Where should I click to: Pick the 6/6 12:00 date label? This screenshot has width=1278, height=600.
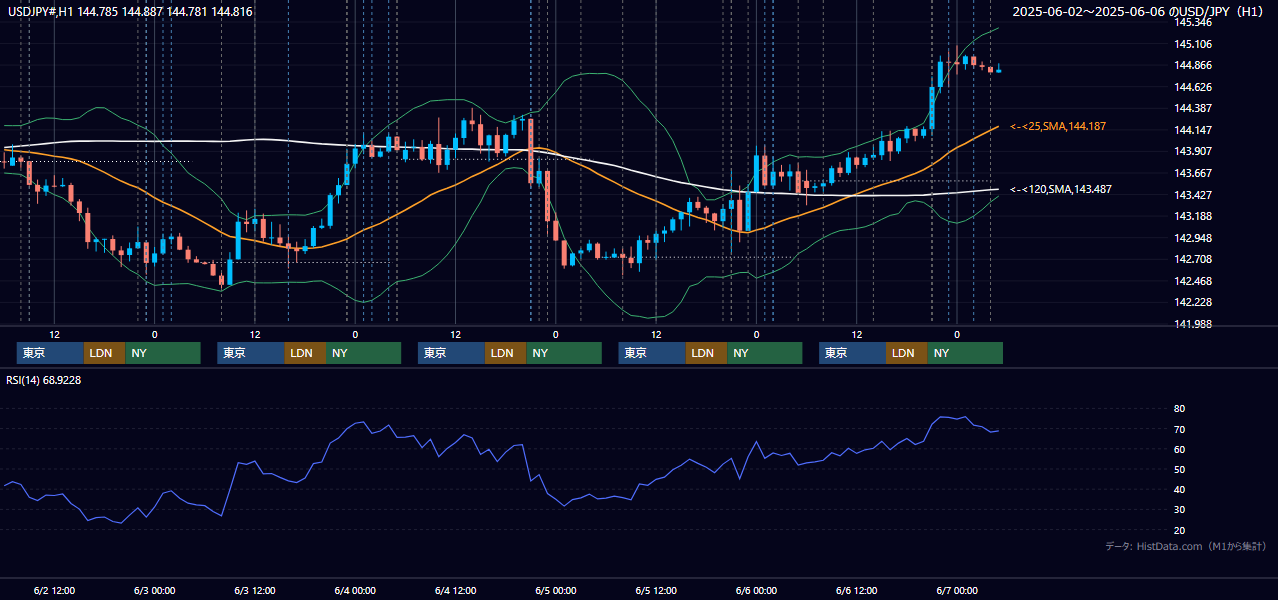point(857,590)
